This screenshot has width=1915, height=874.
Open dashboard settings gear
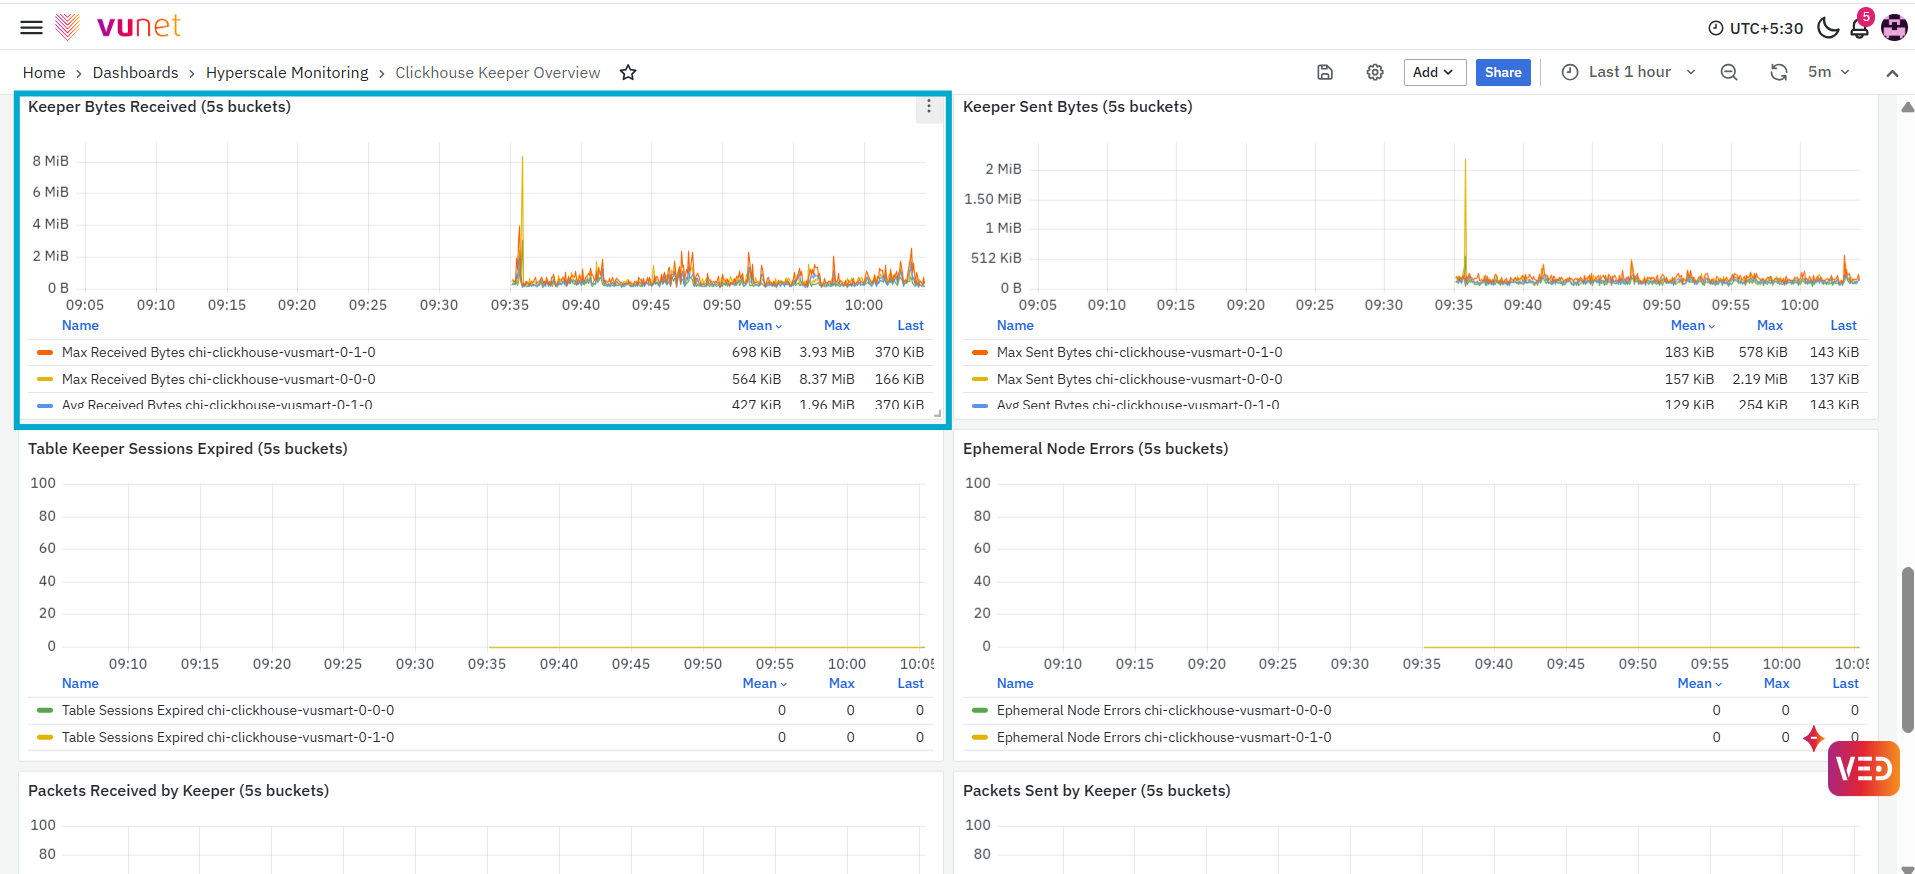click(1375, 72)
